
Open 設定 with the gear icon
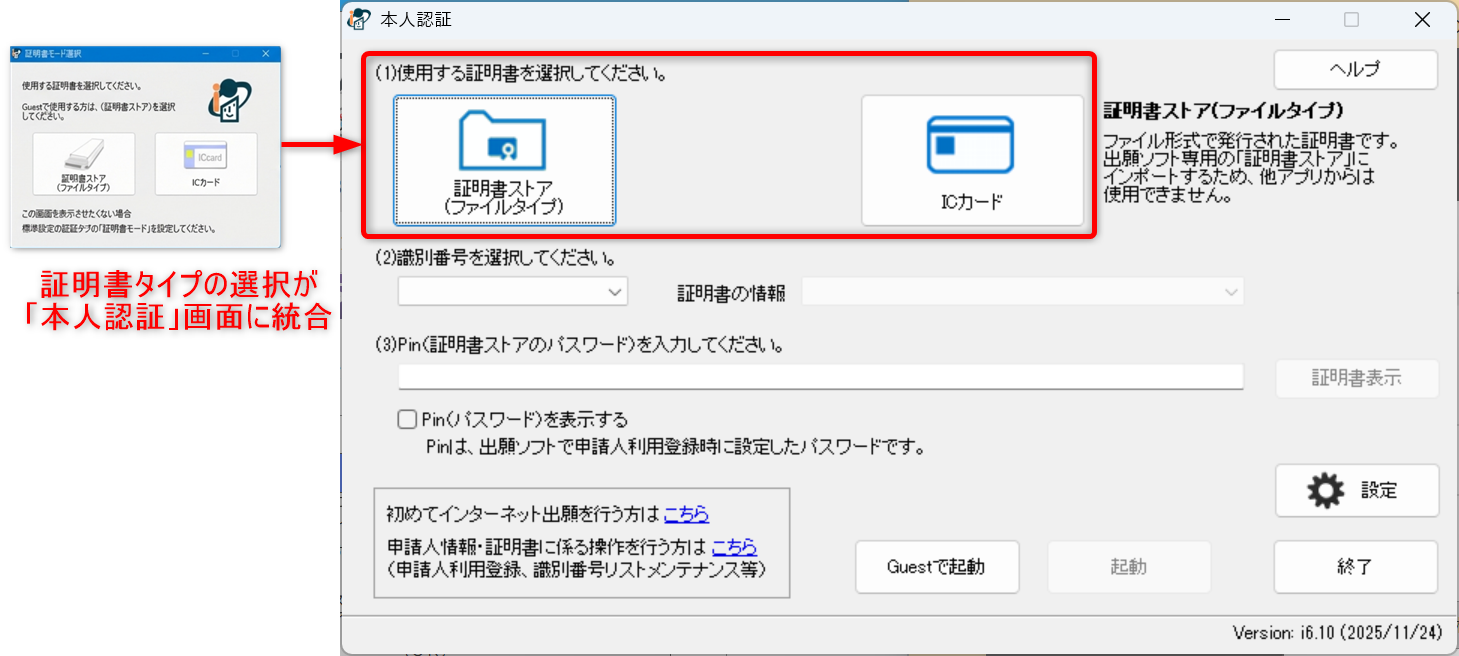tap(1326, 491)
